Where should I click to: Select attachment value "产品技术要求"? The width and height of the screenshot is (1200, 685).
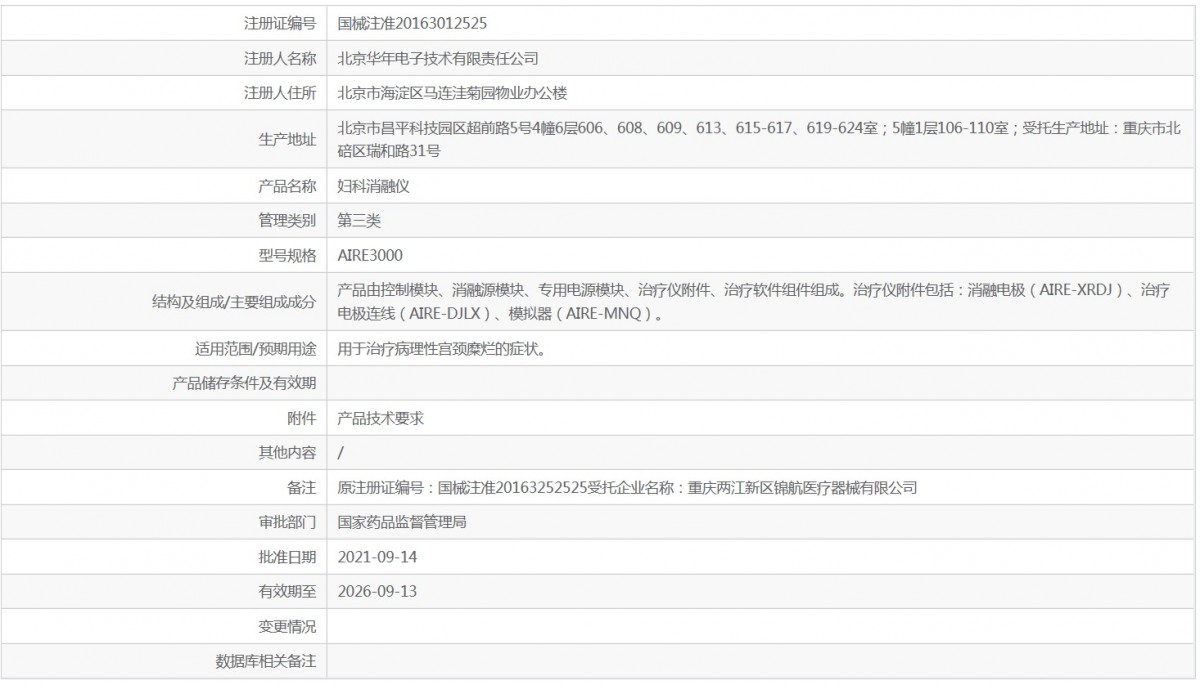click(381, 418)
